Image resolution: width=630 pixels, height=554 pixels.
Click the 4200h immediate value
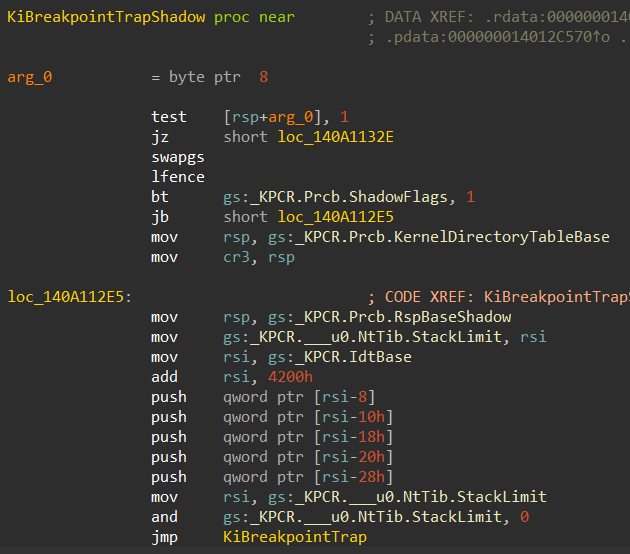pos(290,377)
